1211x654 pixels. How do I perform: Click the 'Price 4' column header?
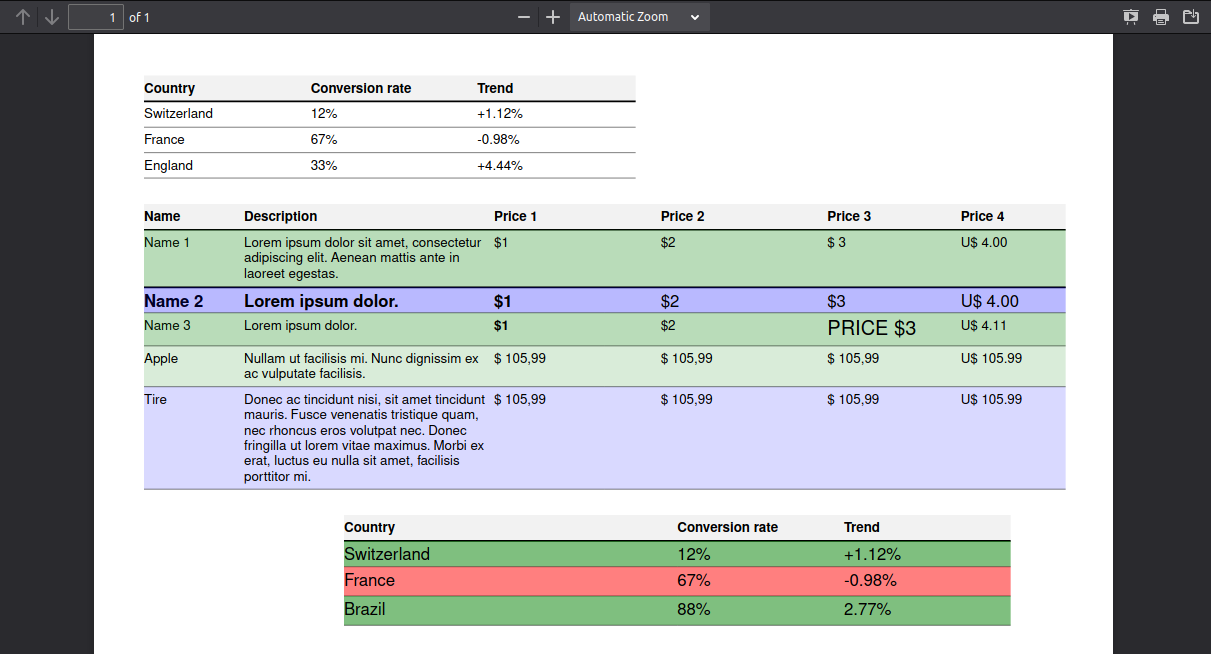pos(983,216)
